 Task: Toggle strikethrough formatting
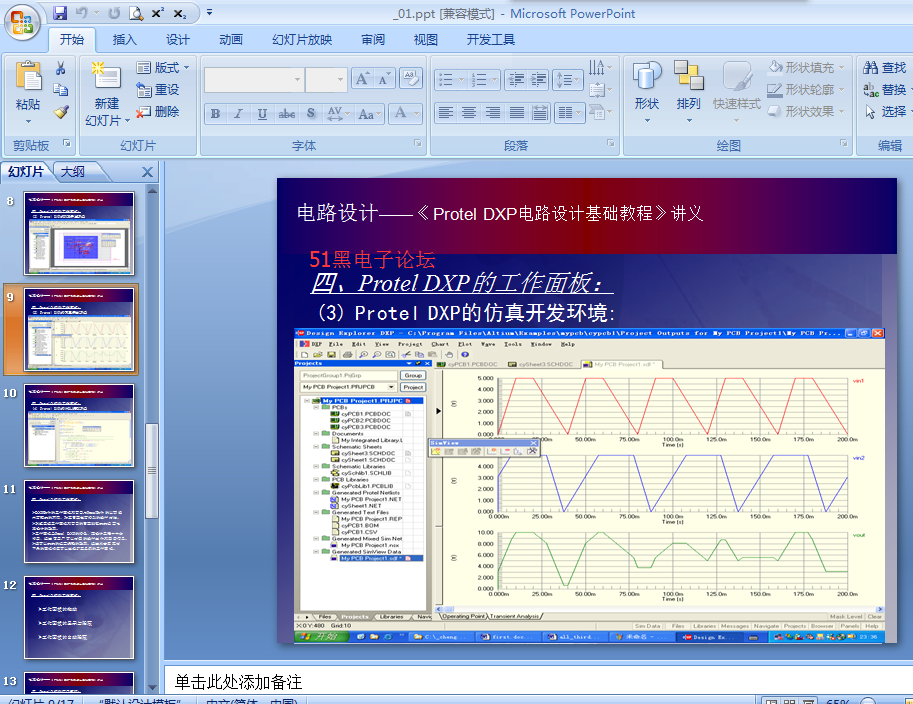pyautogui.click(x=286, y=114)
